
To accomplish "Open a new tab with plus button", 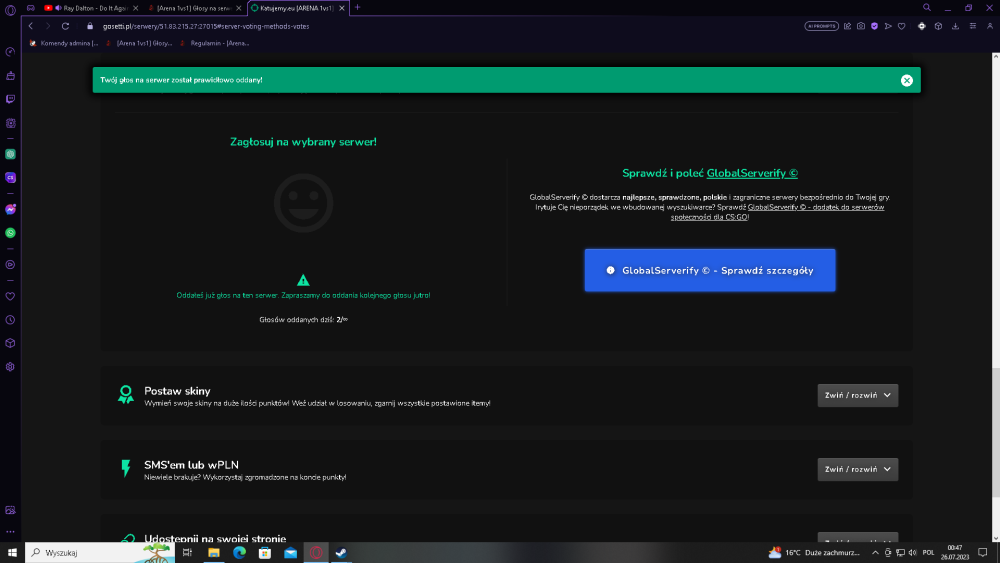I will coord(357,8).
